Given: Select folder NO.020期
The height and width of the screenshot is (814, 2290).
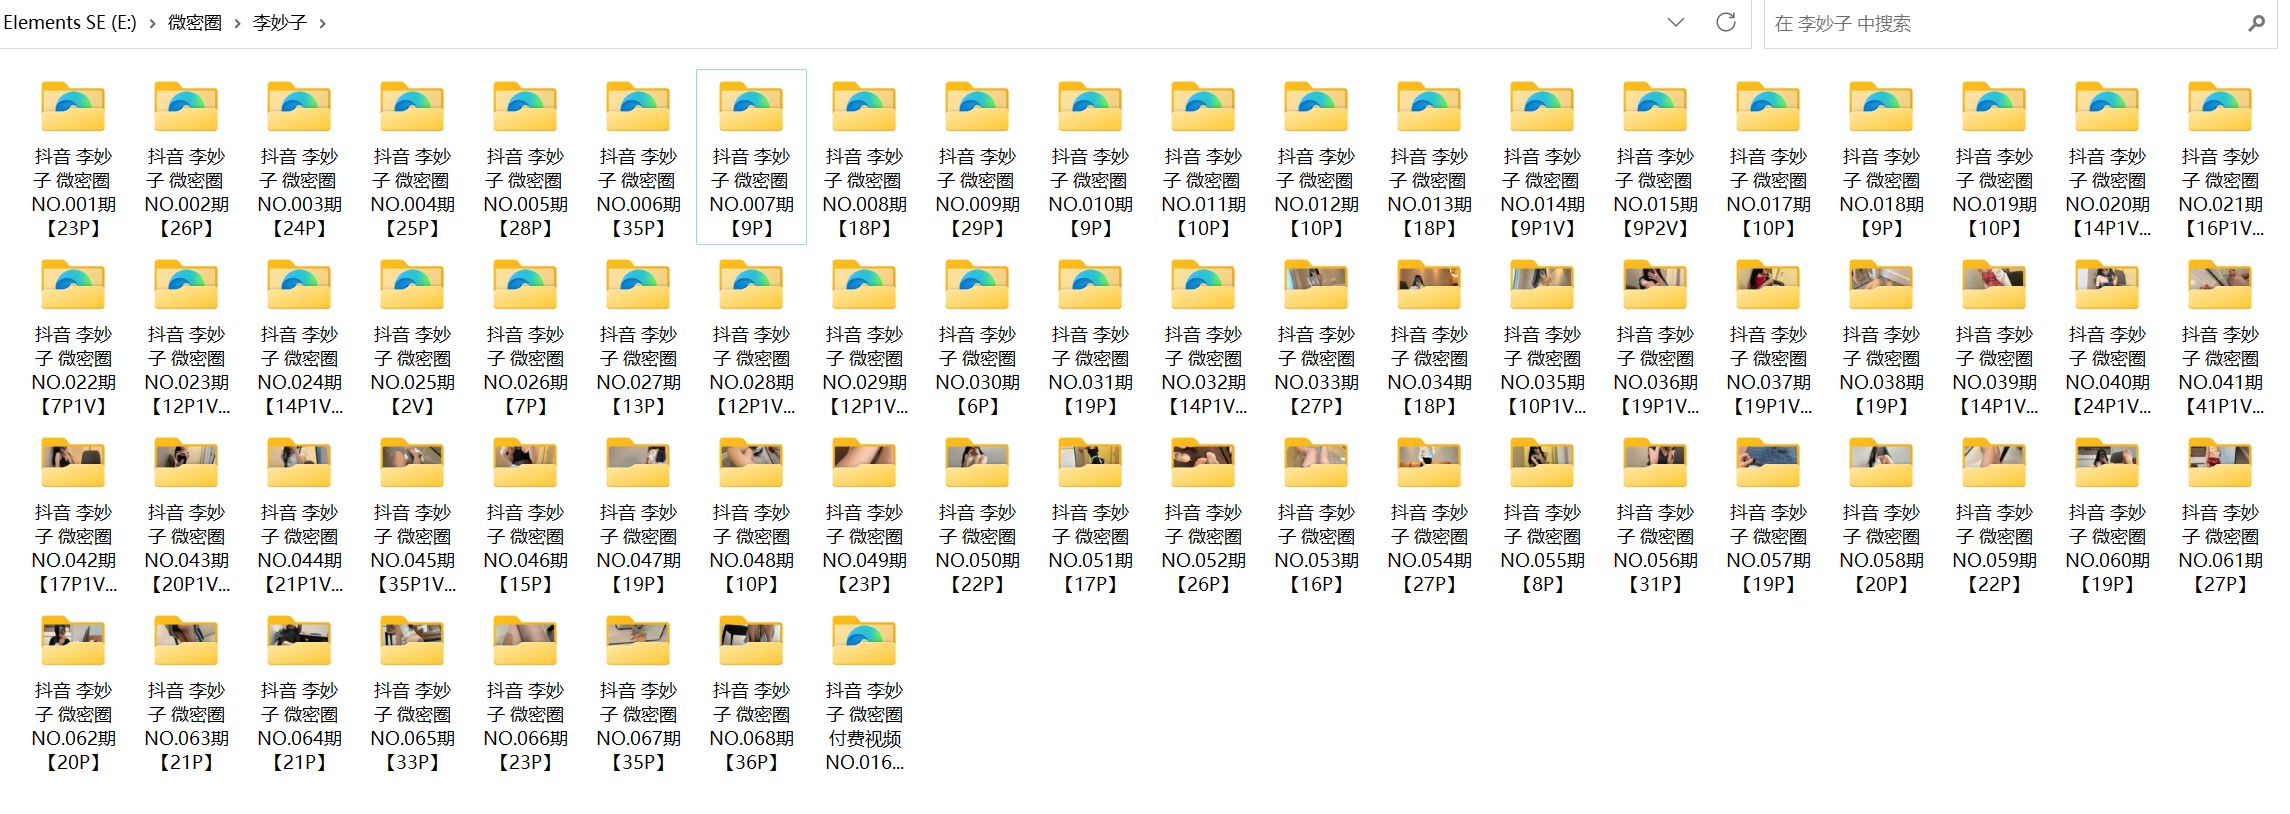Looking at the screenshot, I should pyautogui.click(x=2107, y=158).
